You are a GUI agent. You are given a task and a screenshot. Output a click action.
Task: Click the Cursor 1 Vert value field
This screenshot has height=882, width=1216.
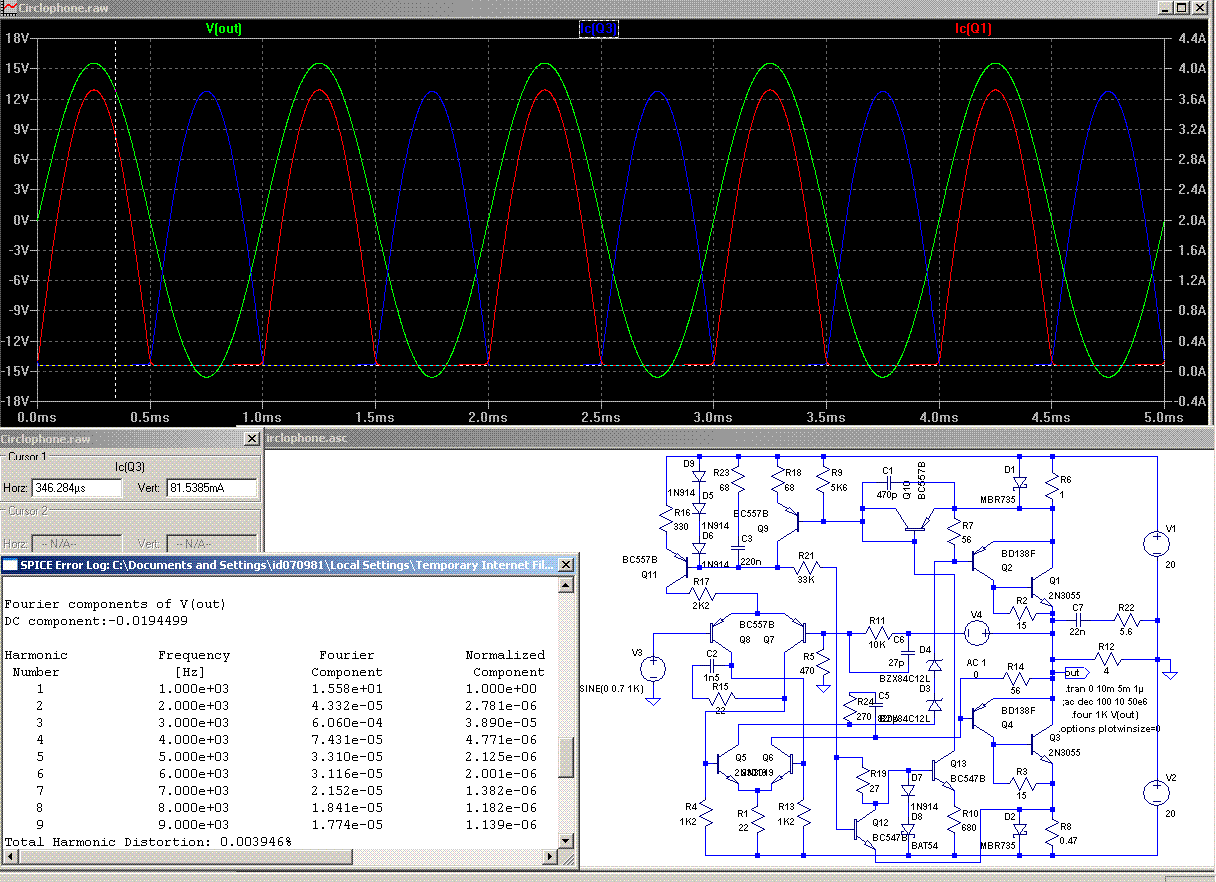211,488
